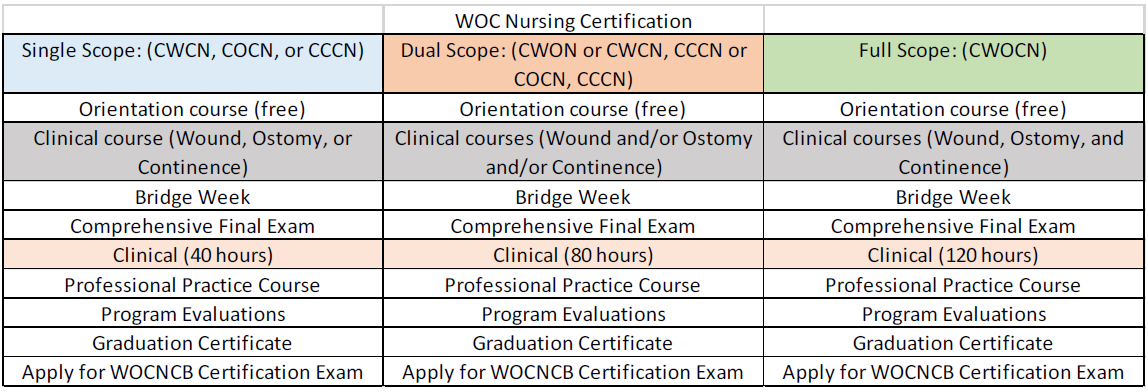
Task: Click the blue Single Scope header cell
Action: [x=193, y=64]
